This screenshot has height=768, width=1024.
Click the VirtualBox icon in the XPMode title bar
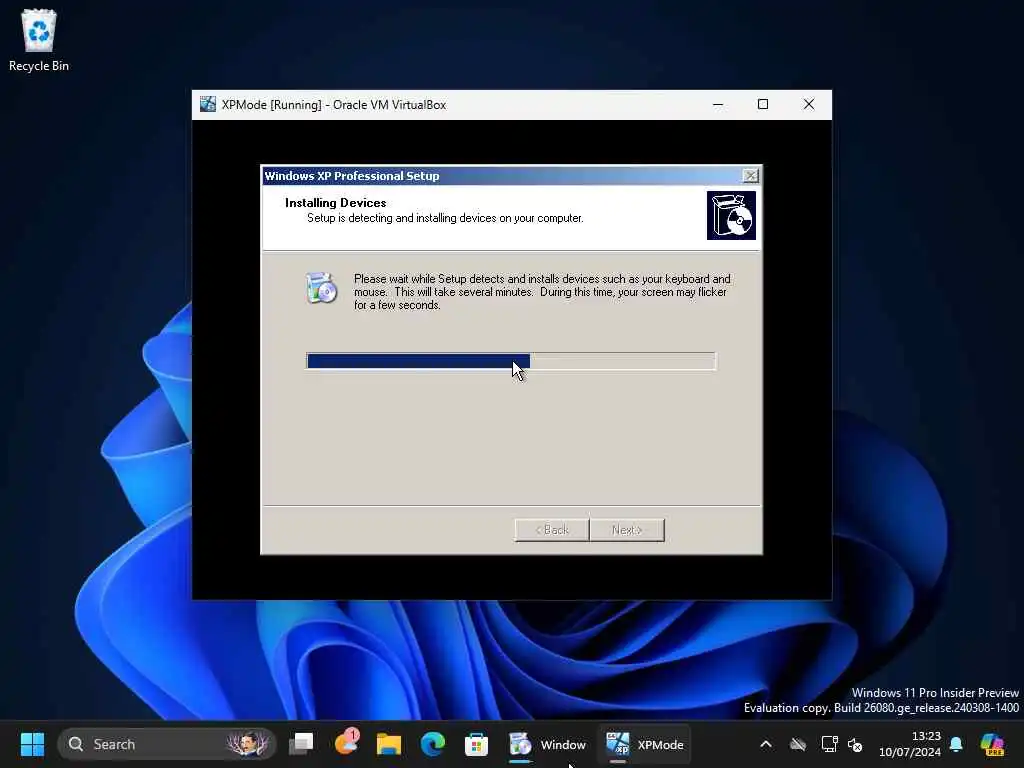208,104
